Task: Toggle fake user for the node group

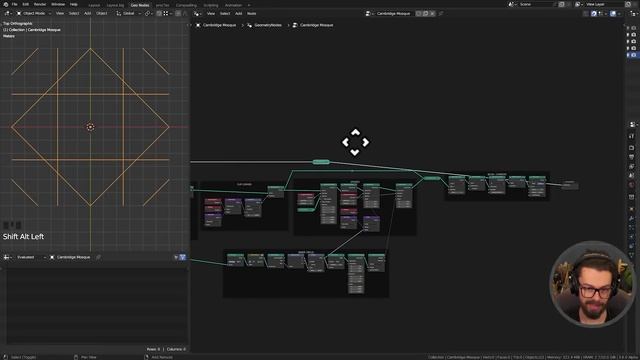Action: click(x=418, y=13)
